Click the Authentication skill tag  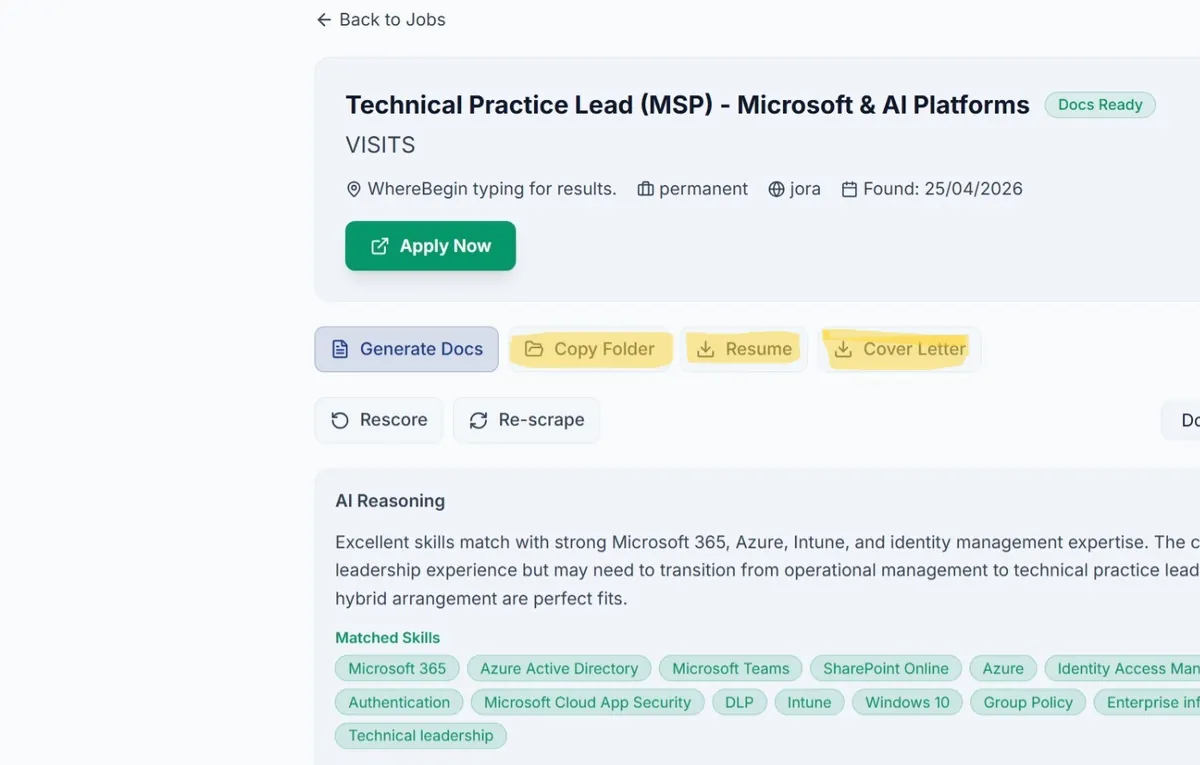pos(399,702)
